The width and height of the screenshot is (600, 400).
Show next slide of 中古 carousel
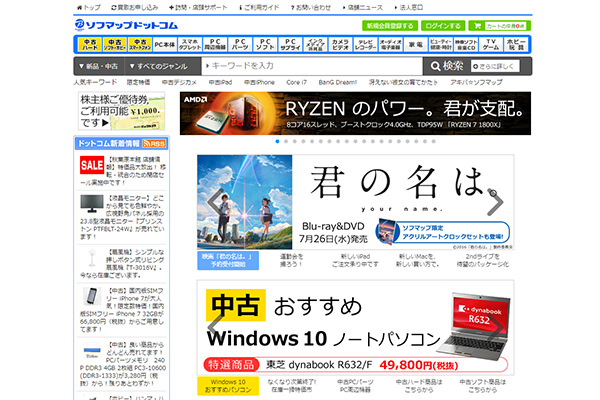(x=497, y=328)
